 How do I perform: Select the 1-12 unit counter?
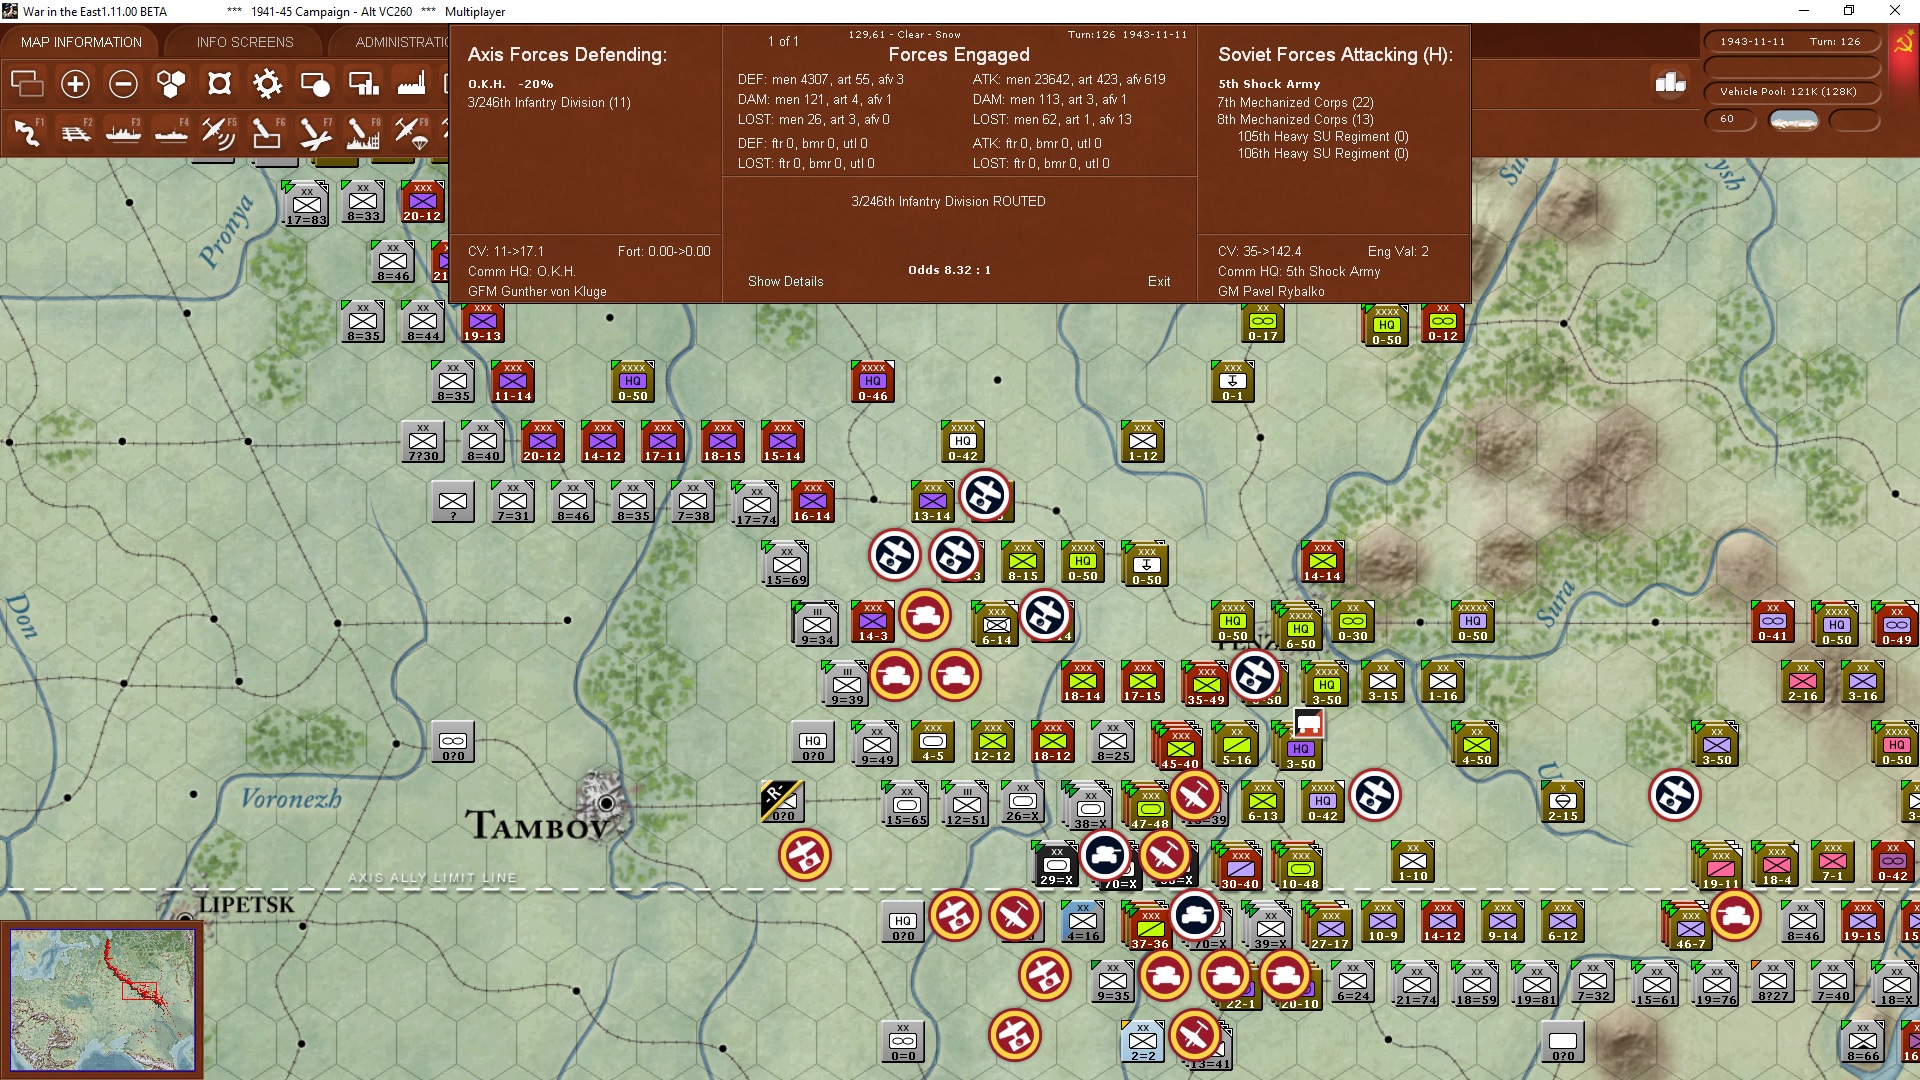(1142, 442)
